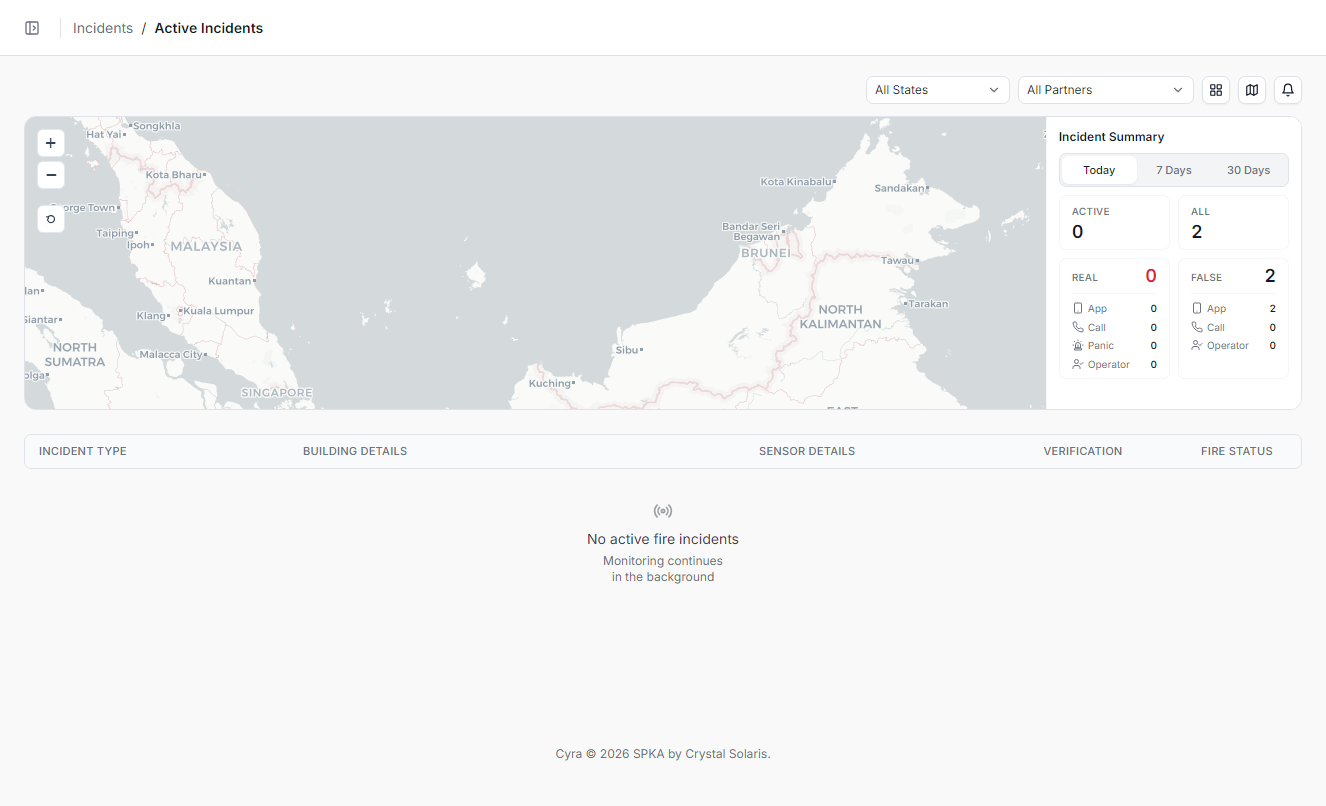This screenshot has width=1326, height=806.
Task: Click the SENSOR DETAILS column header
Action: click(807, 451)
